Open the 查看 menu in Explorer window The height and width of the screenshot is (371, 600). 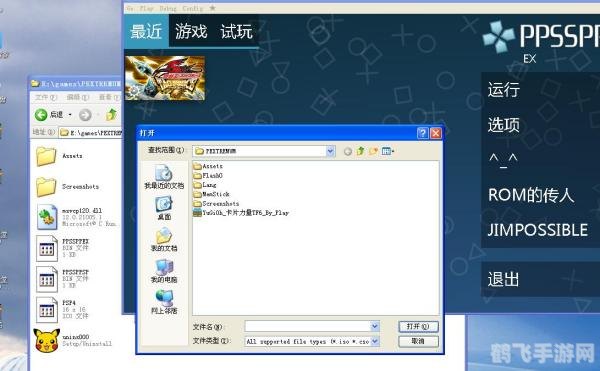[109, 98]
